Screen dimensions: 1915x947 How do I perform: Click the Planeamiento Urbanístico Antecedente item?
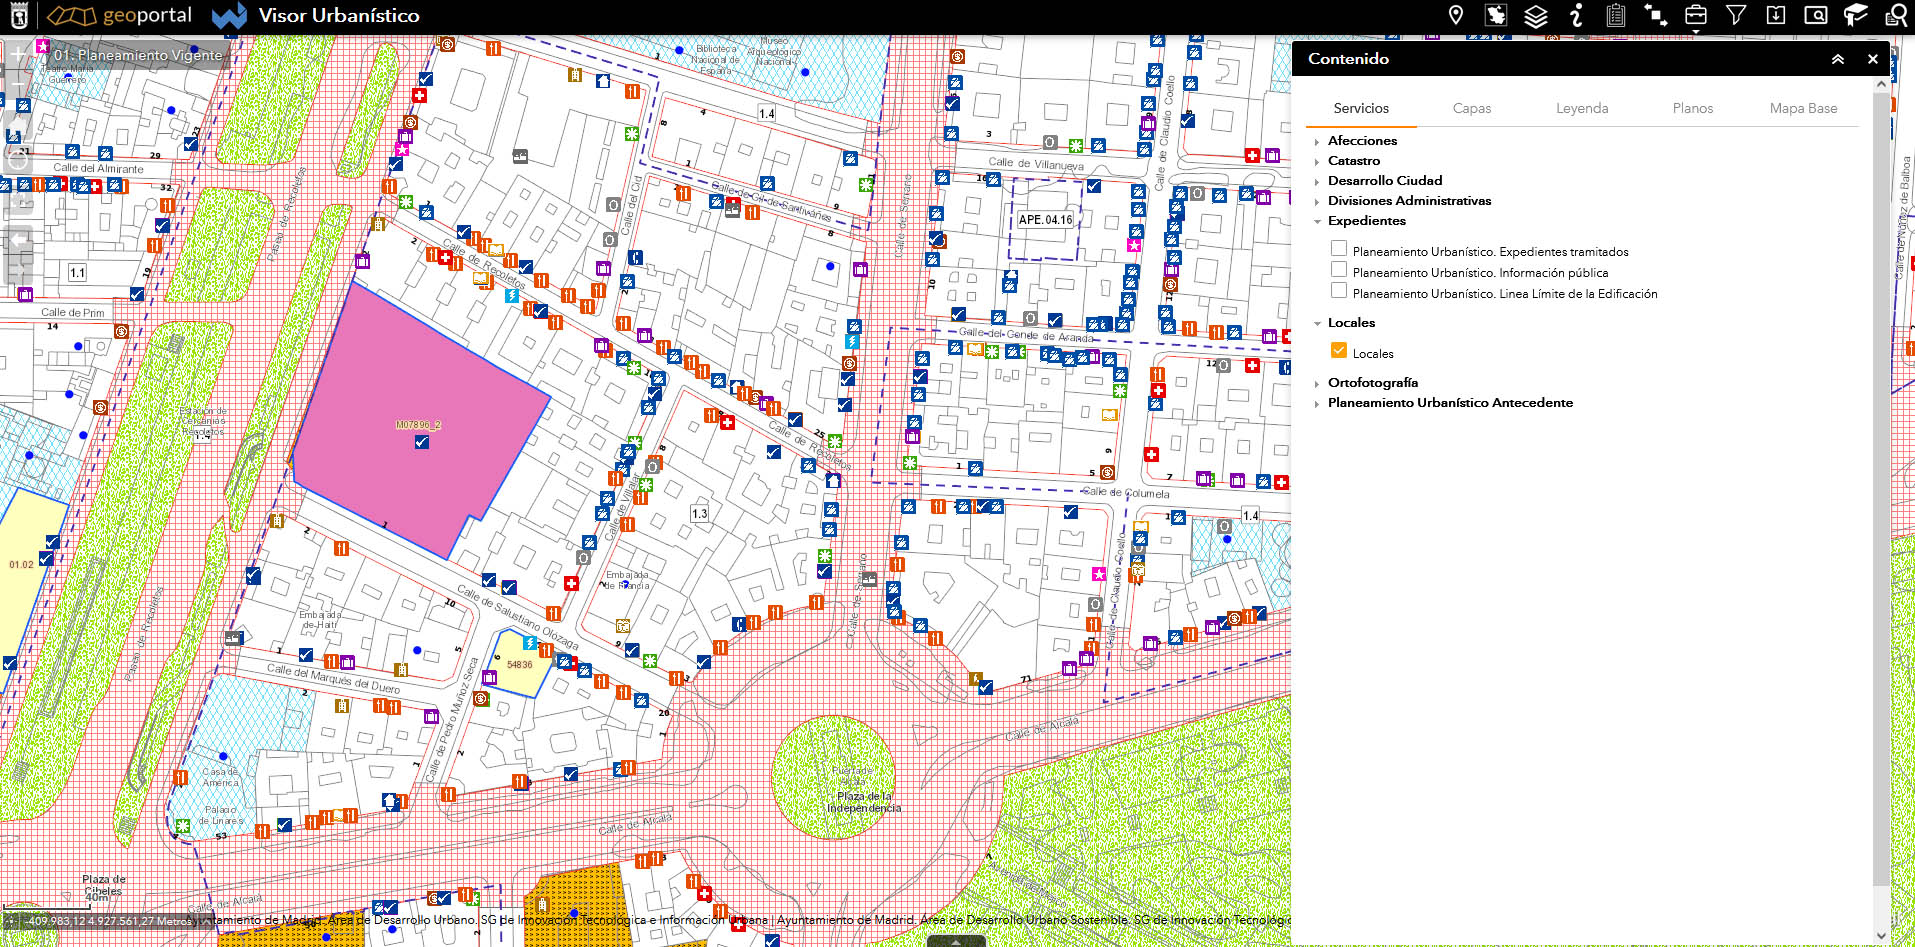pos(1450,403)
